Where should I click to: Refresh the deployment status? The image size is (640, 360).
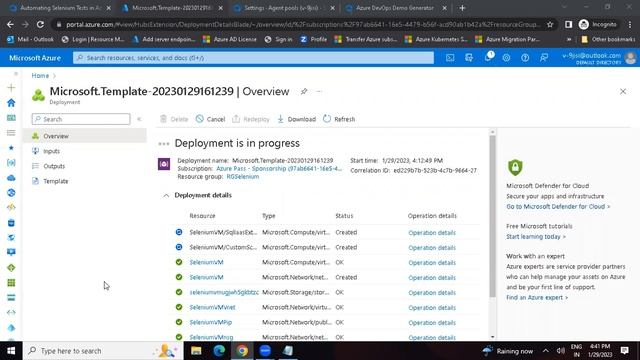tap(339, 119)
